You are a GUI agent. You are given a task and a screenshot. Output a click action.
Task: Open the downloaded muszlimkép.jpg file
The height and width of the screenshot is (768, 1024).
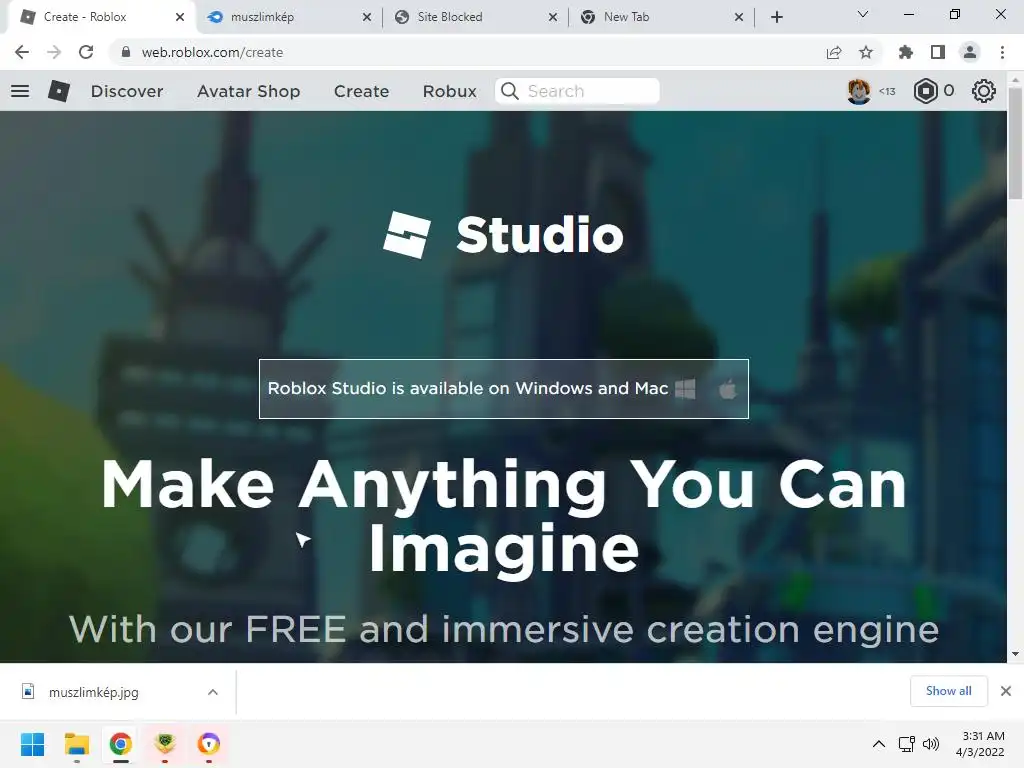[x=93, y=692]
